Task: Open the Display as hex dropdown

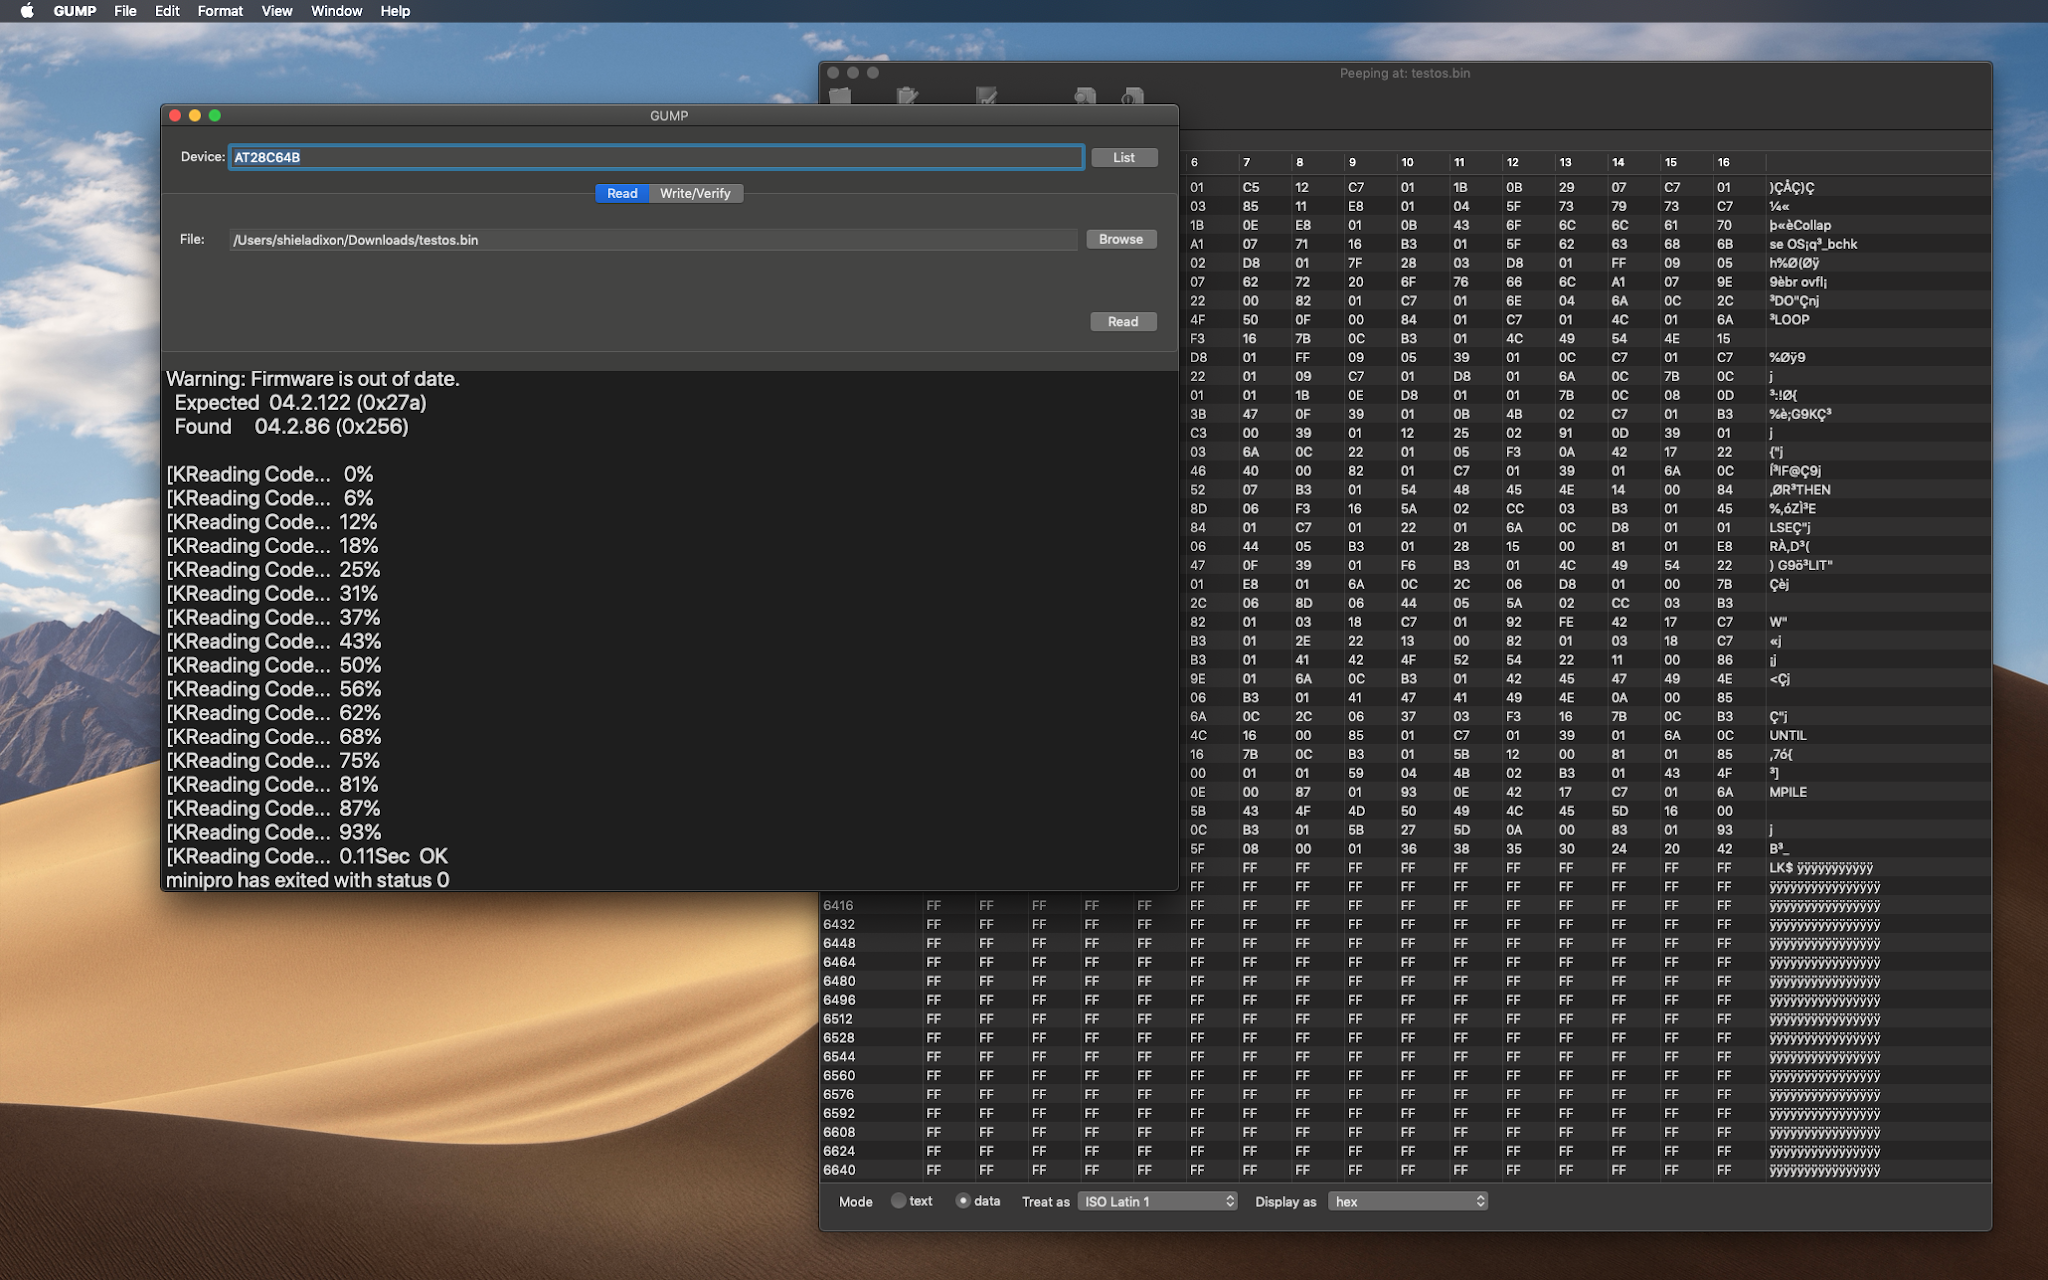Action: (1406, 1201)
